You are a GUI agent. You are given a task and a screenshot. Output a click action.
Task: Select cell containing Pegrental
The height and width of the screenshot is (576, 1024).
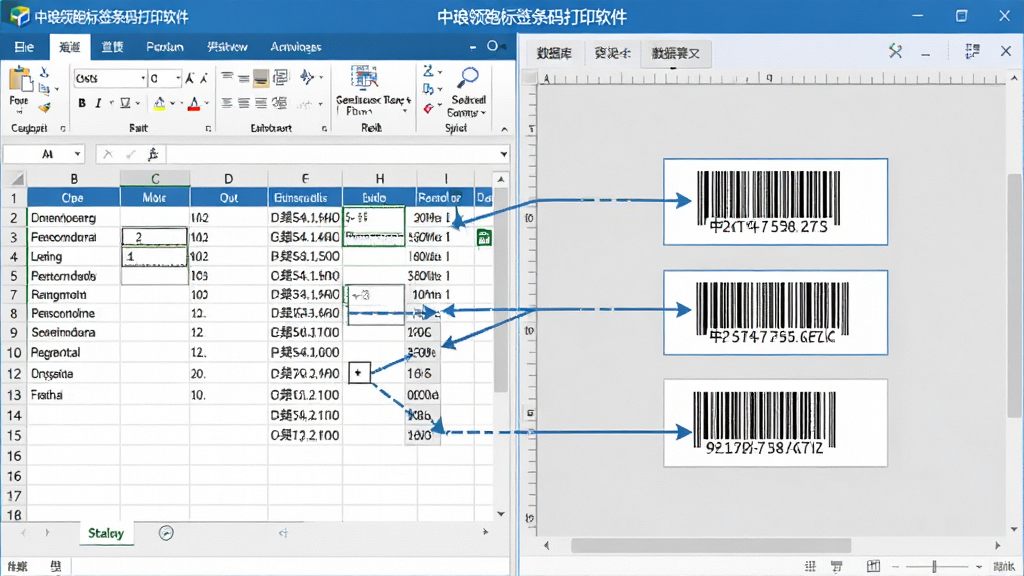tap(73, 353)
